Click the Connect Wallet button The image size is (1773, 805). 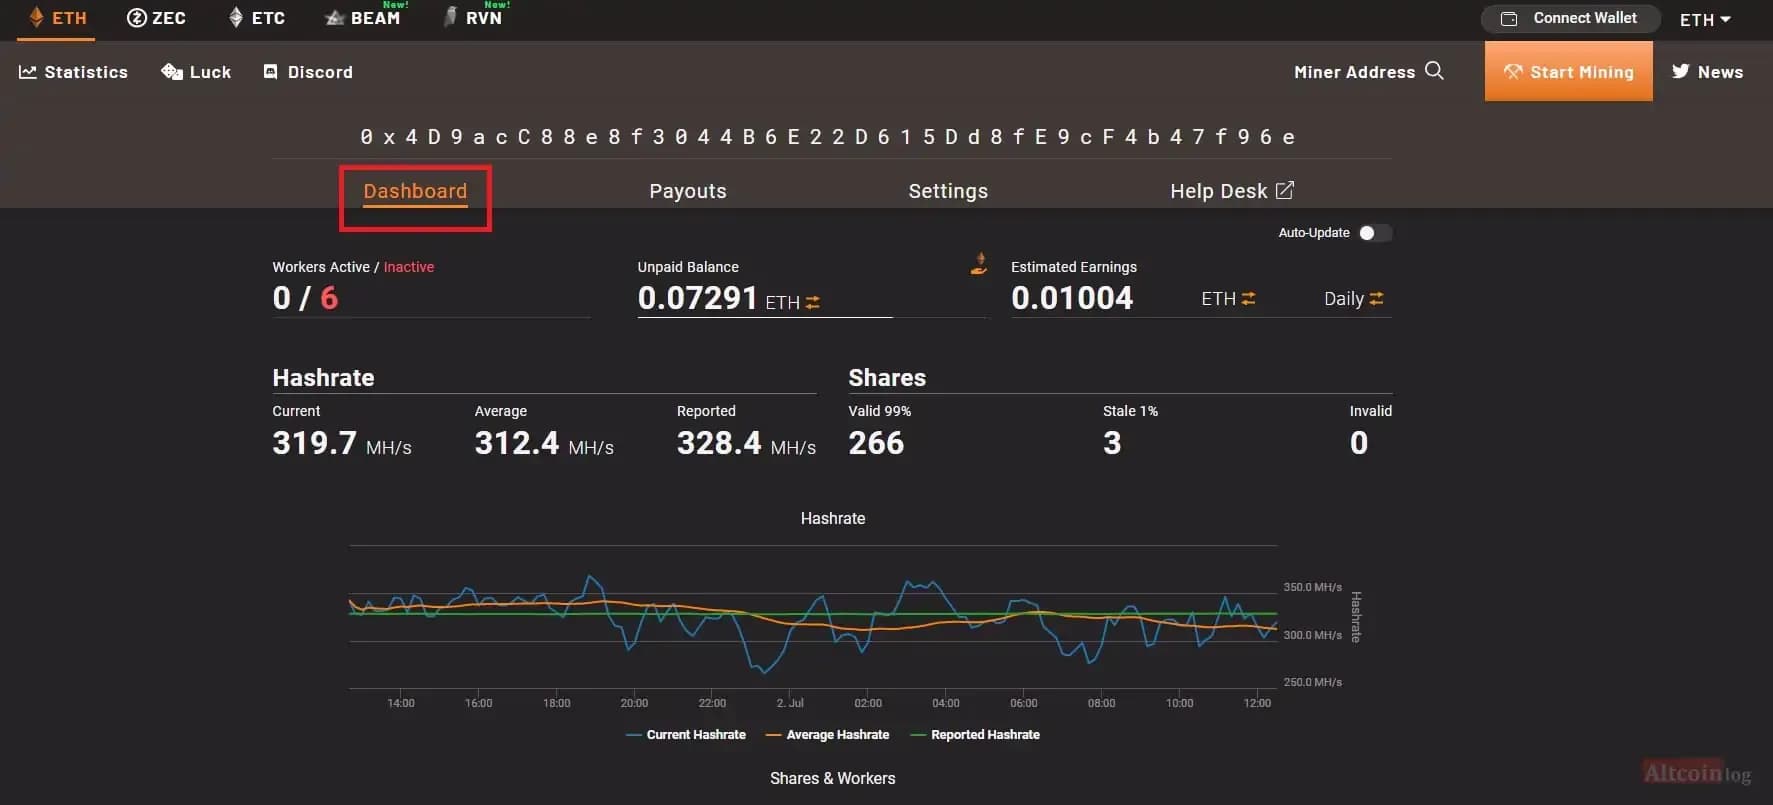[x=1570, y=18]
